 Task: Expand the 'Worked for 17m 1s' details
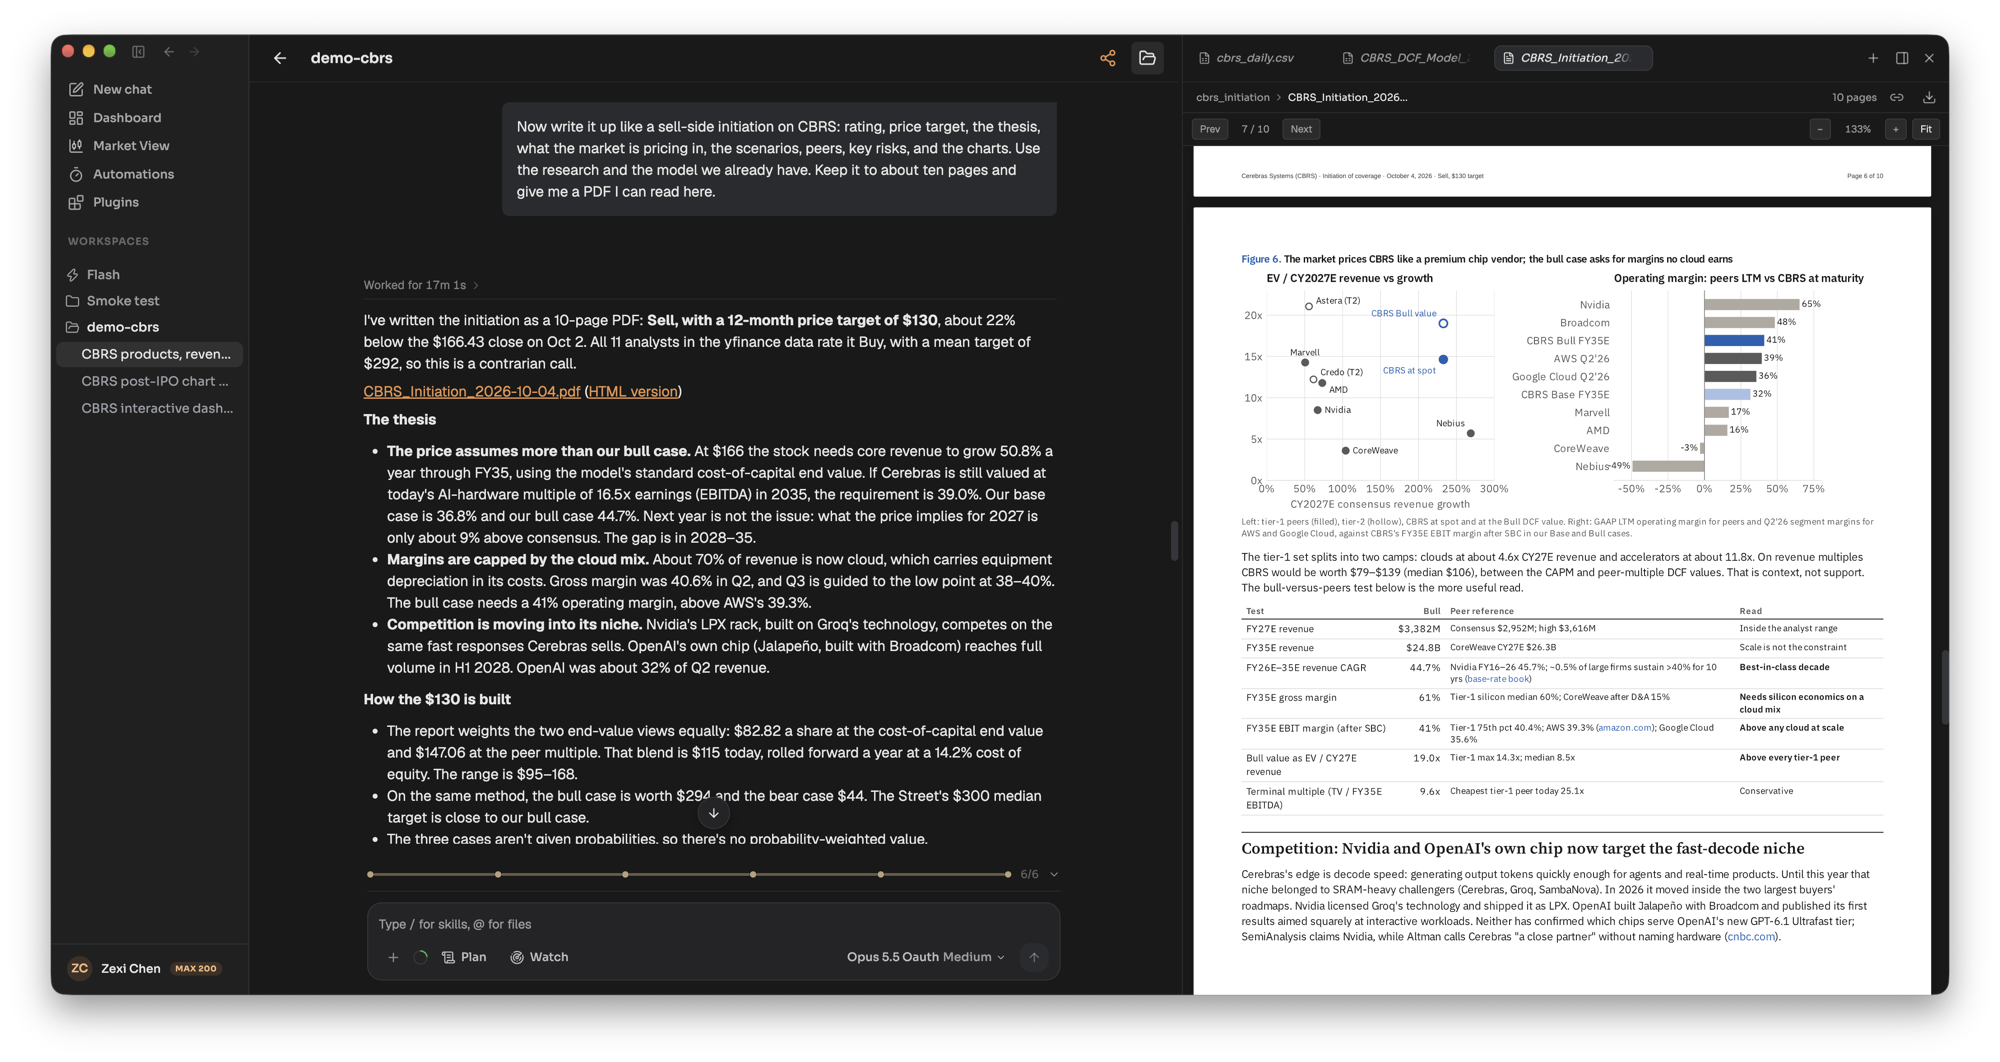click(421, 285)
